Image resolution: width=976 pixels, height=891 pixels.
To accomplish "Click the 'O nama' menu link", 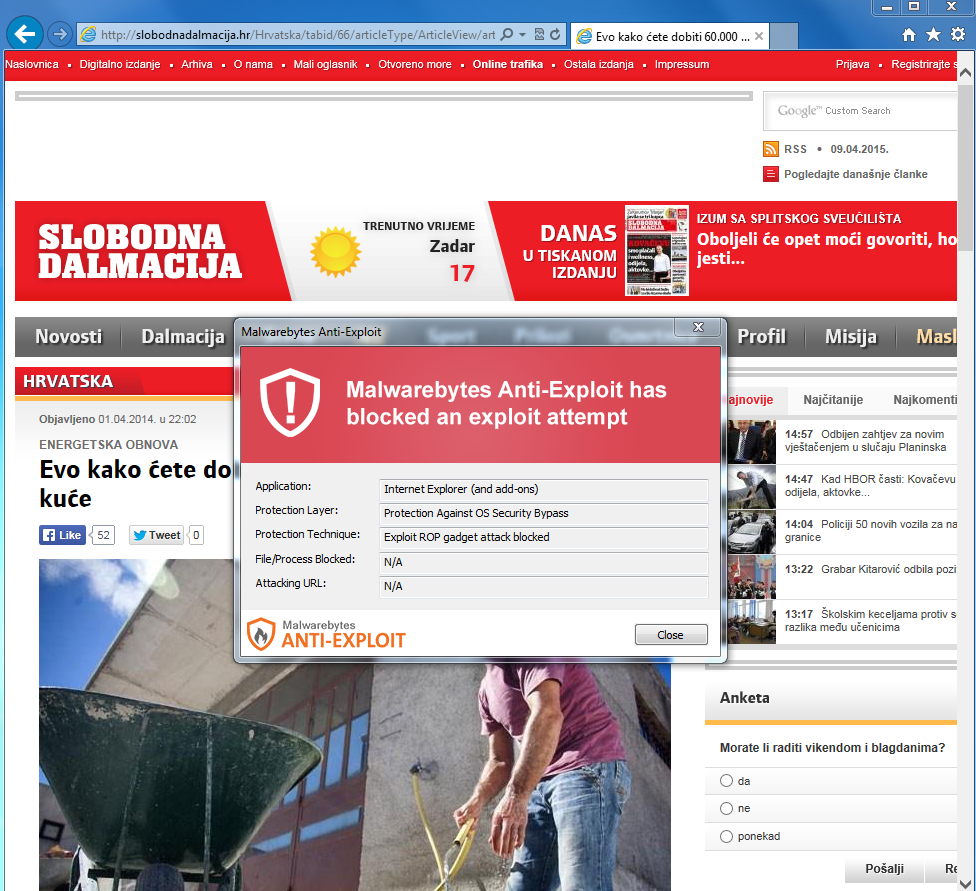I will pyautogui.click(x=253, y=64).
